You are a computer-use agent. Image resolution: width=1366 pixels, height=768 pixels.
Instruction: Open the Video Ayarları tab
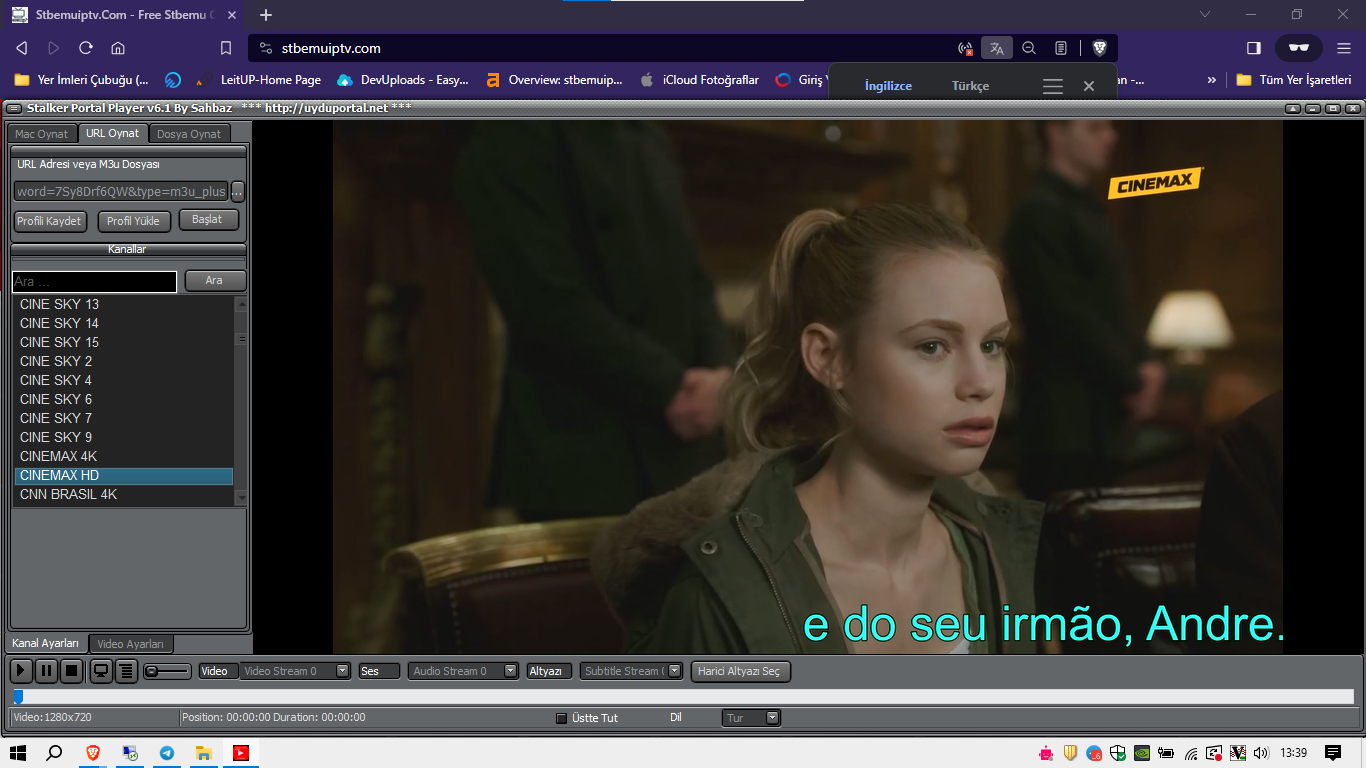(131, 644)
